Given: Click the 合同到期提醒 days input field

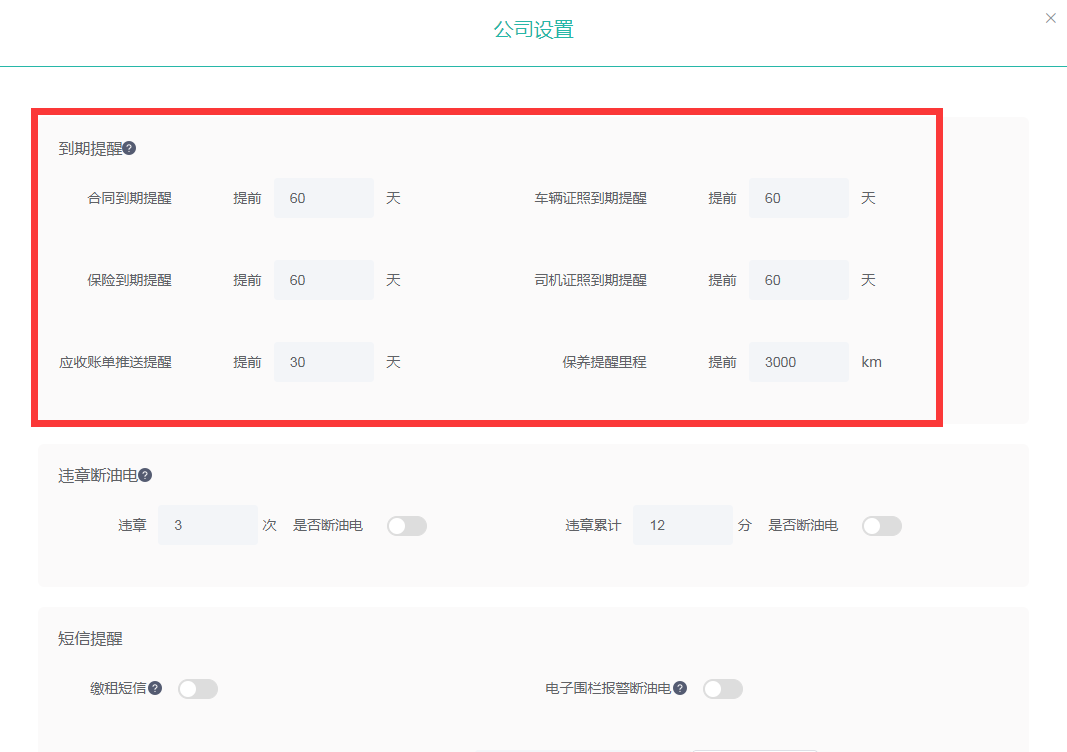Looking at the screenshot, I should pyautogui.click(x=323, y=198).
